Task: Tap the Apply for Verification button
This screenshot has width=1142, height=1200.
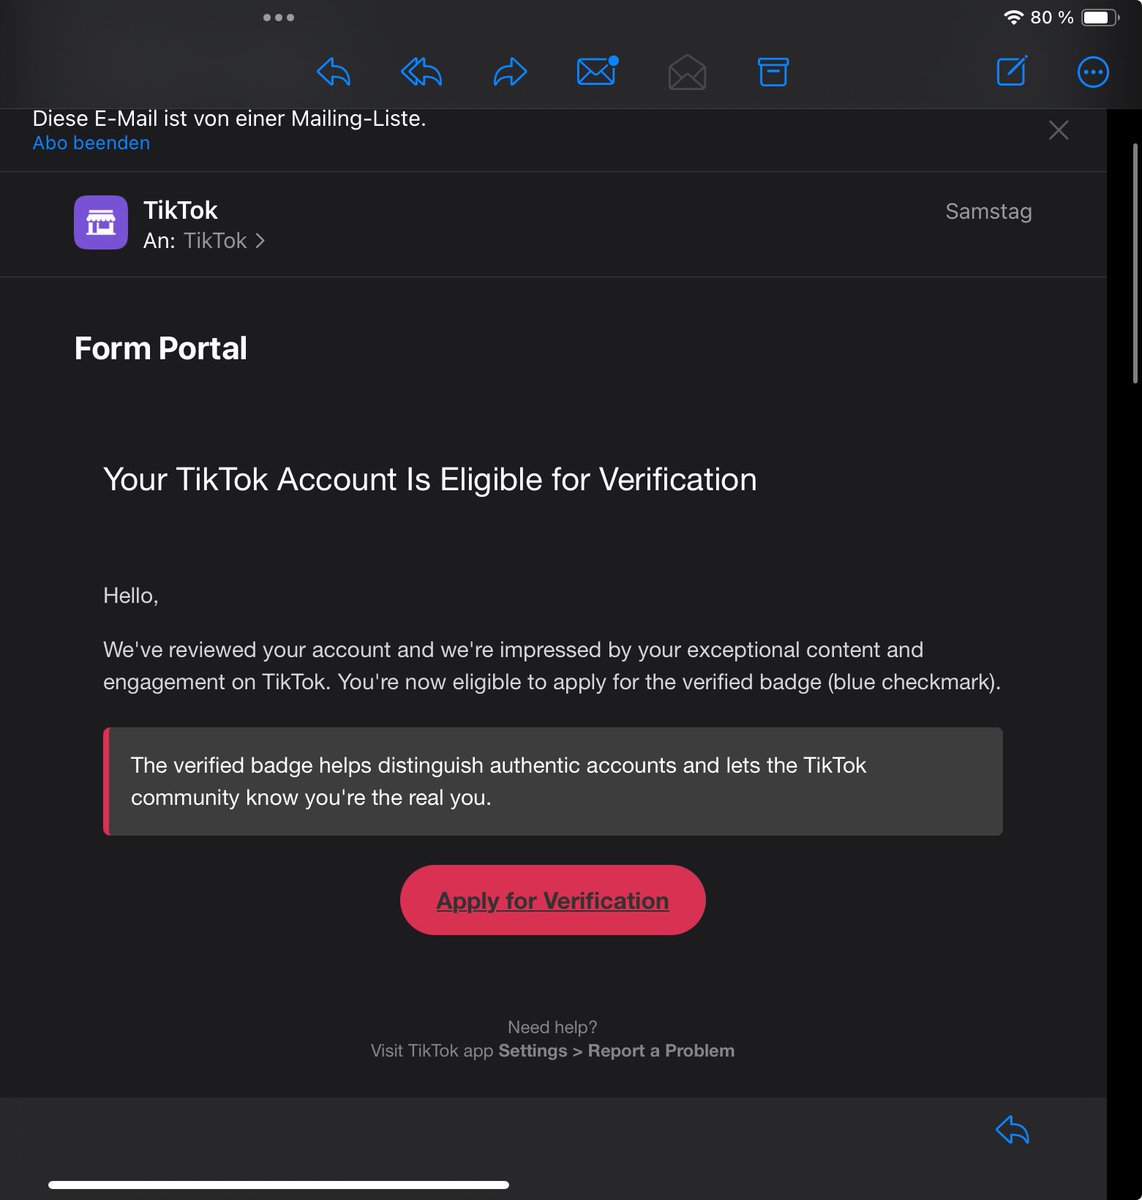Action: 553,900
